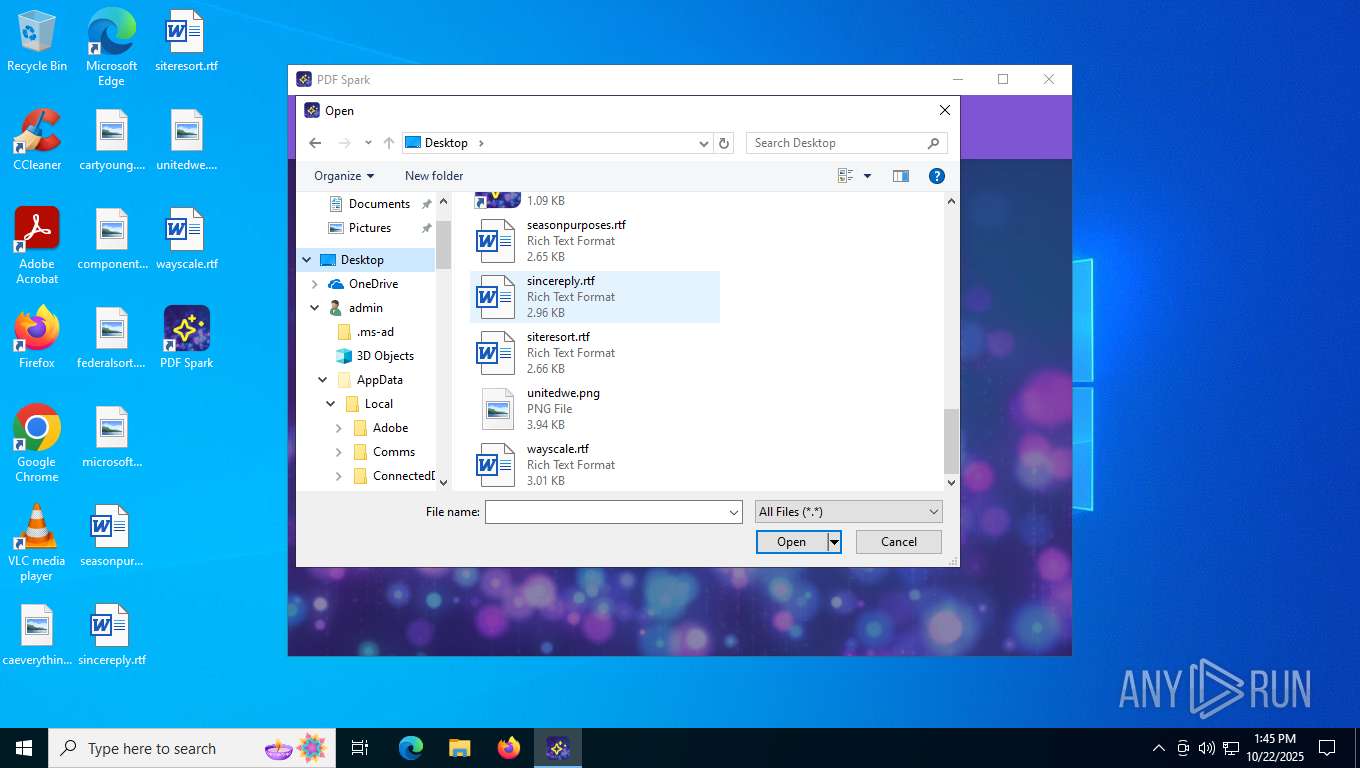Expand the OneDrive tree node
The height and width of the screenshot is (768, 1360).
point(315,284)
